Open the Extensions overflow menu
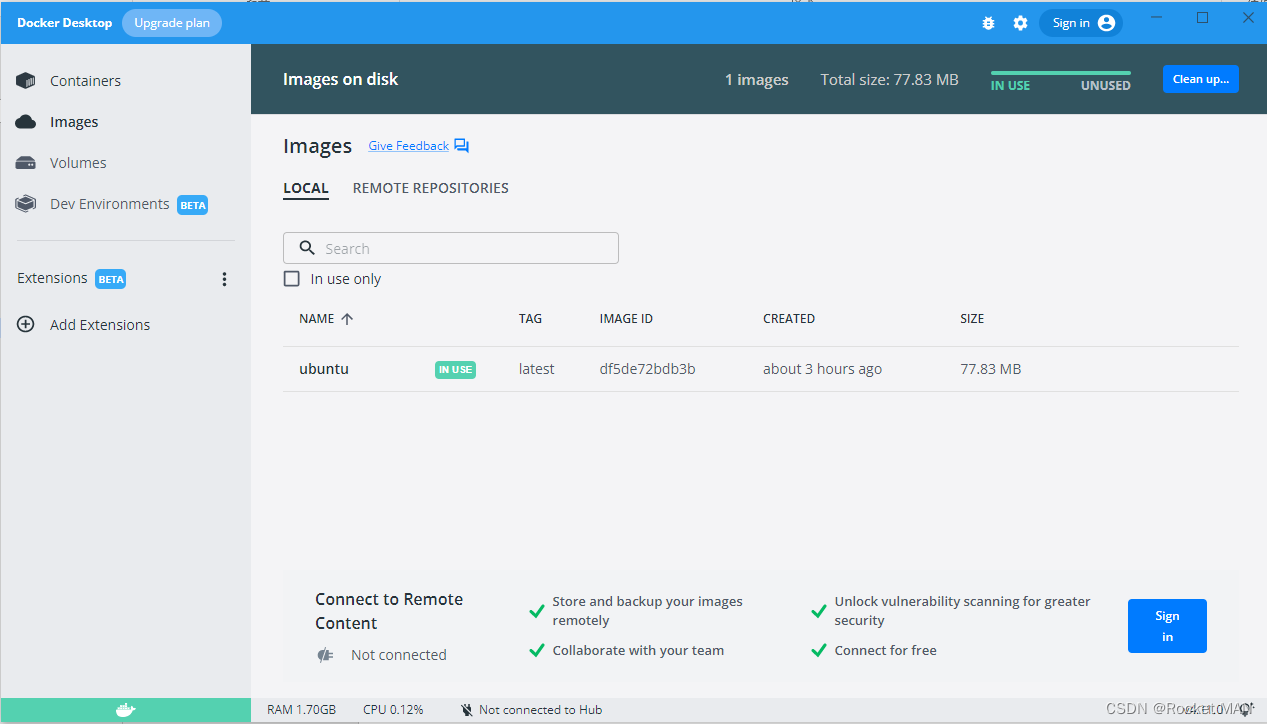The image size is (1267, 724). (x=224, y=278)
